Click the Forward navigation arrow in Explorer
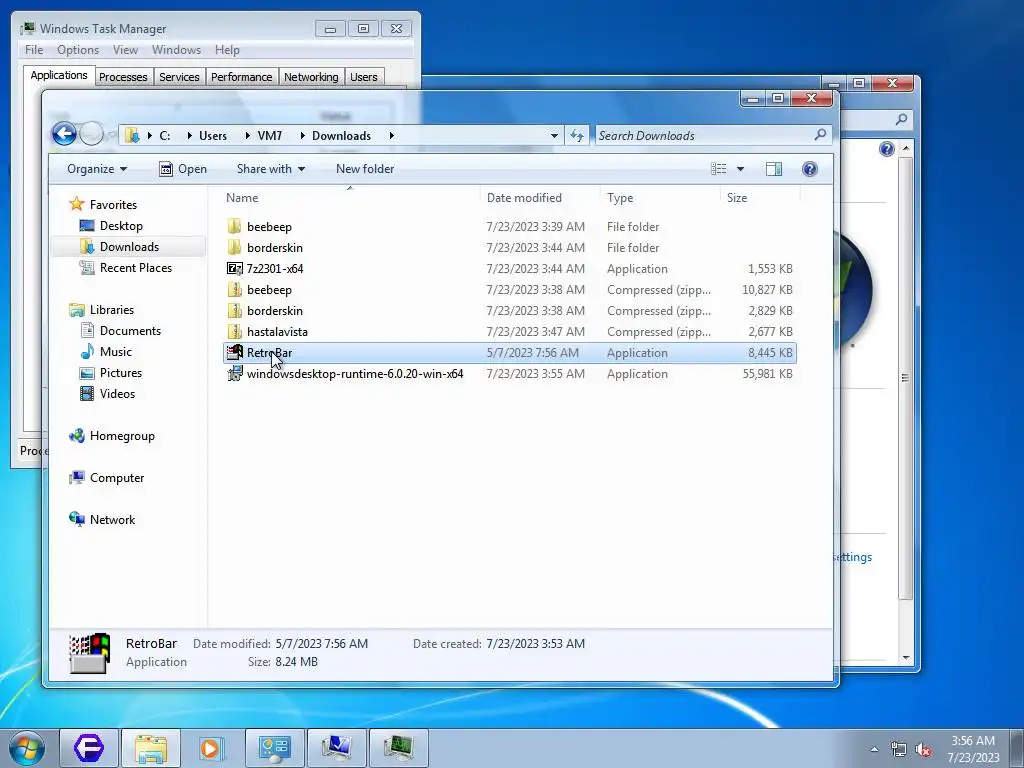This screenshot has width=1024, height=768. click(x=91, y=135)
